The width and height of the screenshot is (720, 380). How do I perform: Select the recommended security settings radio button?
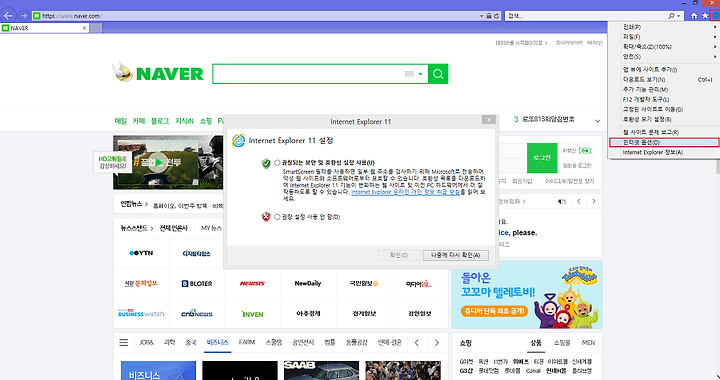click(277, 162)
